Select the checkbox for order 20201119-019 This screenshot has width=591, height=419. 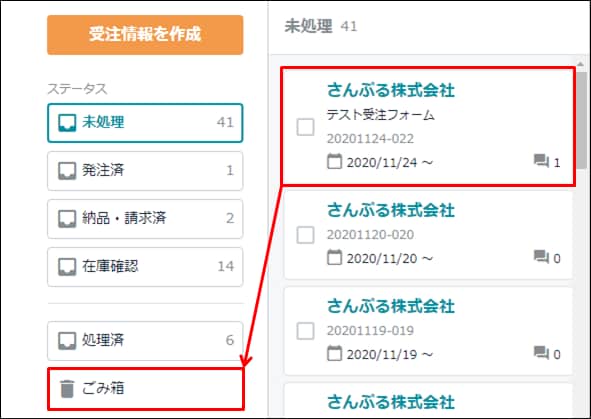[305, 331]
